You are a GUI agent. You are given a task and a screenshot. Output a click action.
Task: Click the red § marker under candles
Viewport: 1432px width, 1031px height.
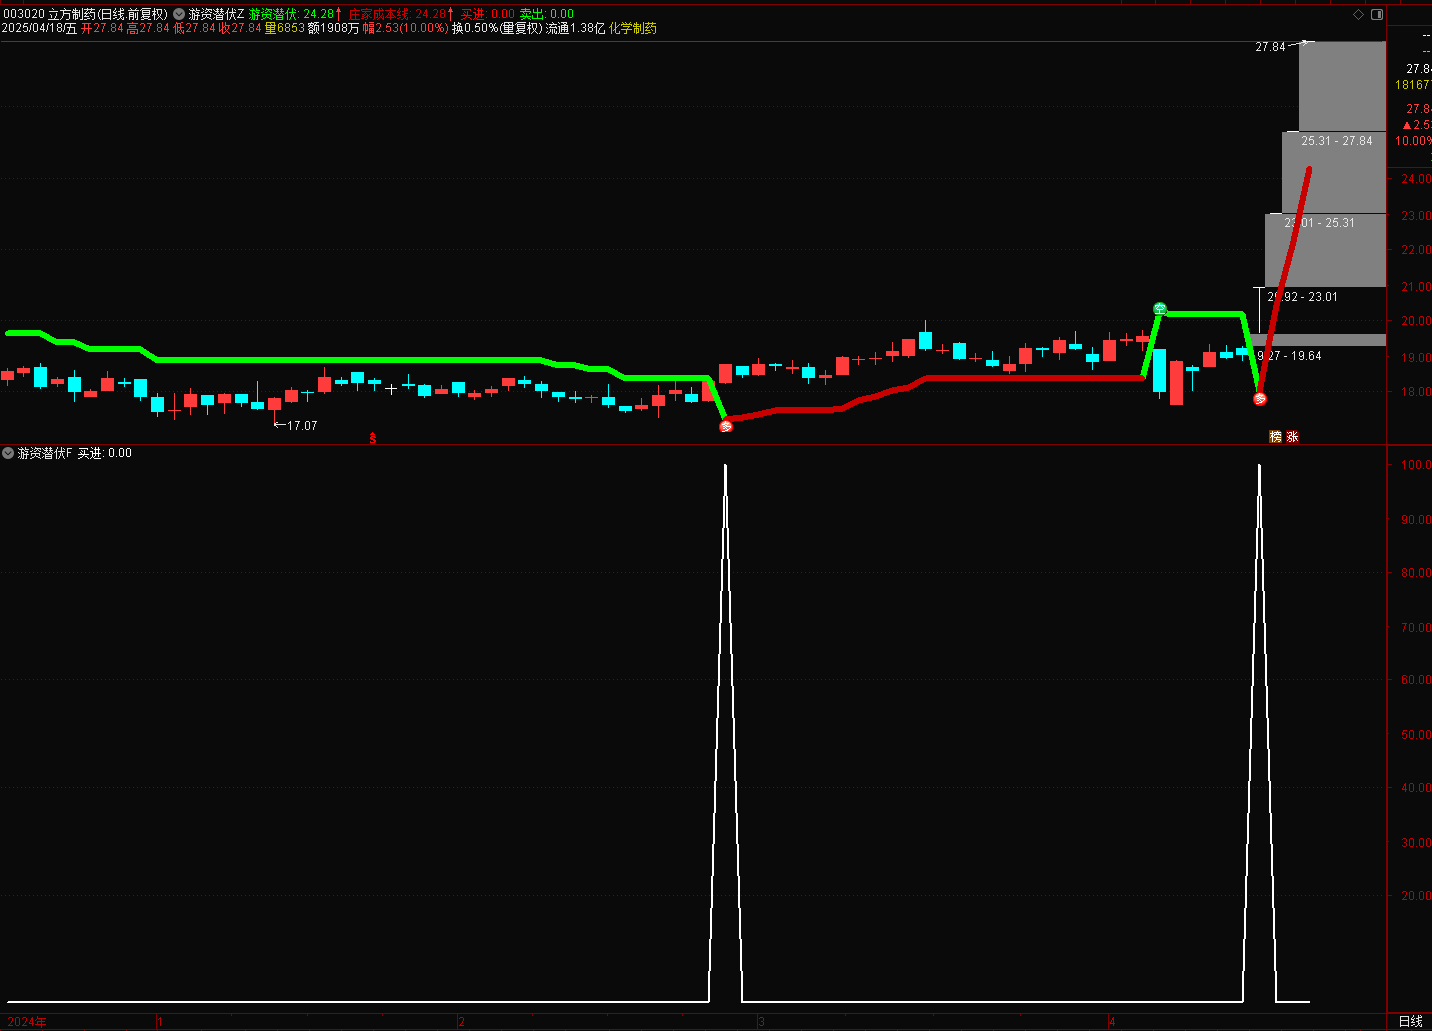[373, 438]
